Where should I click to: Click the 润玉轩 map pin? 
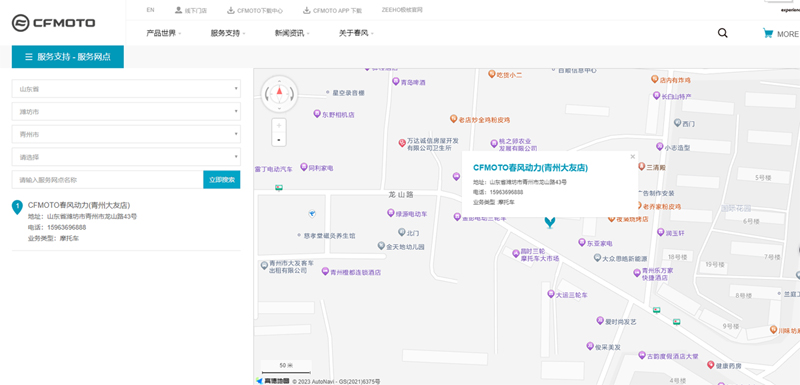[x=661, y=232]
